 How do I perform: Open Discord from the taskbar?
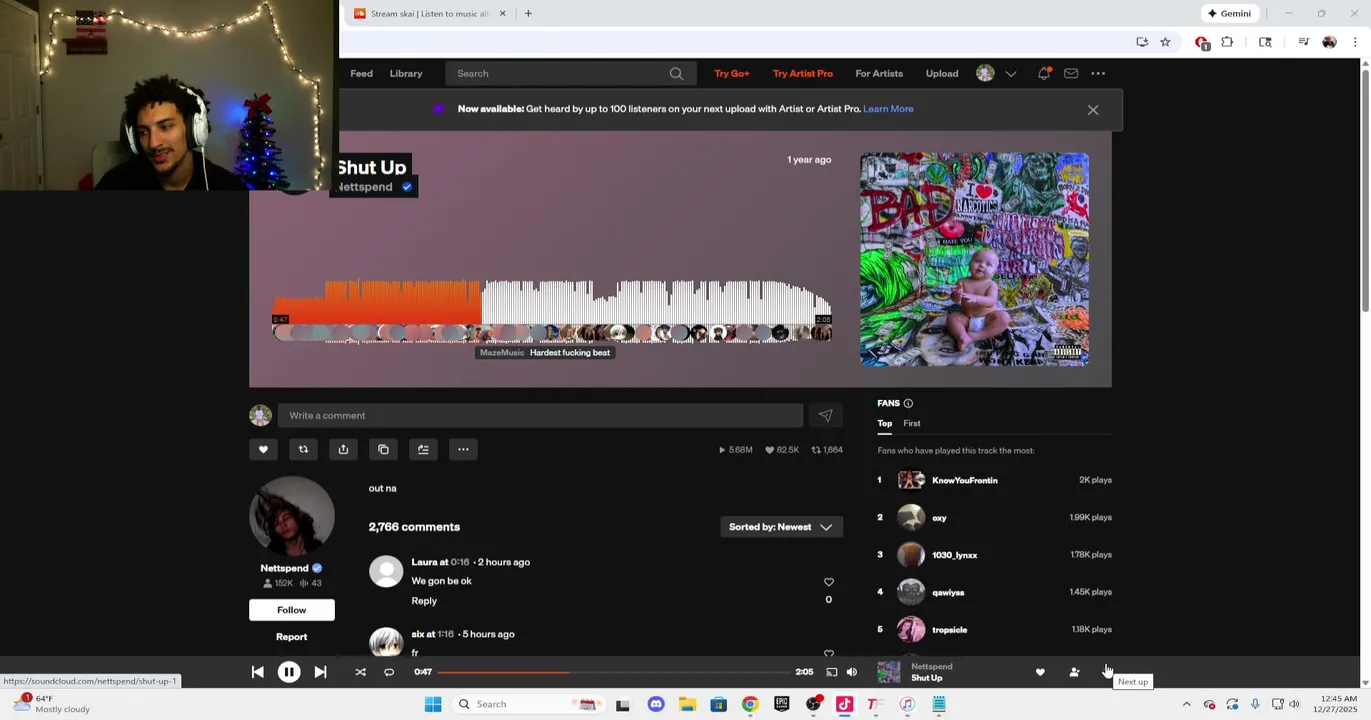click(656, 704)
